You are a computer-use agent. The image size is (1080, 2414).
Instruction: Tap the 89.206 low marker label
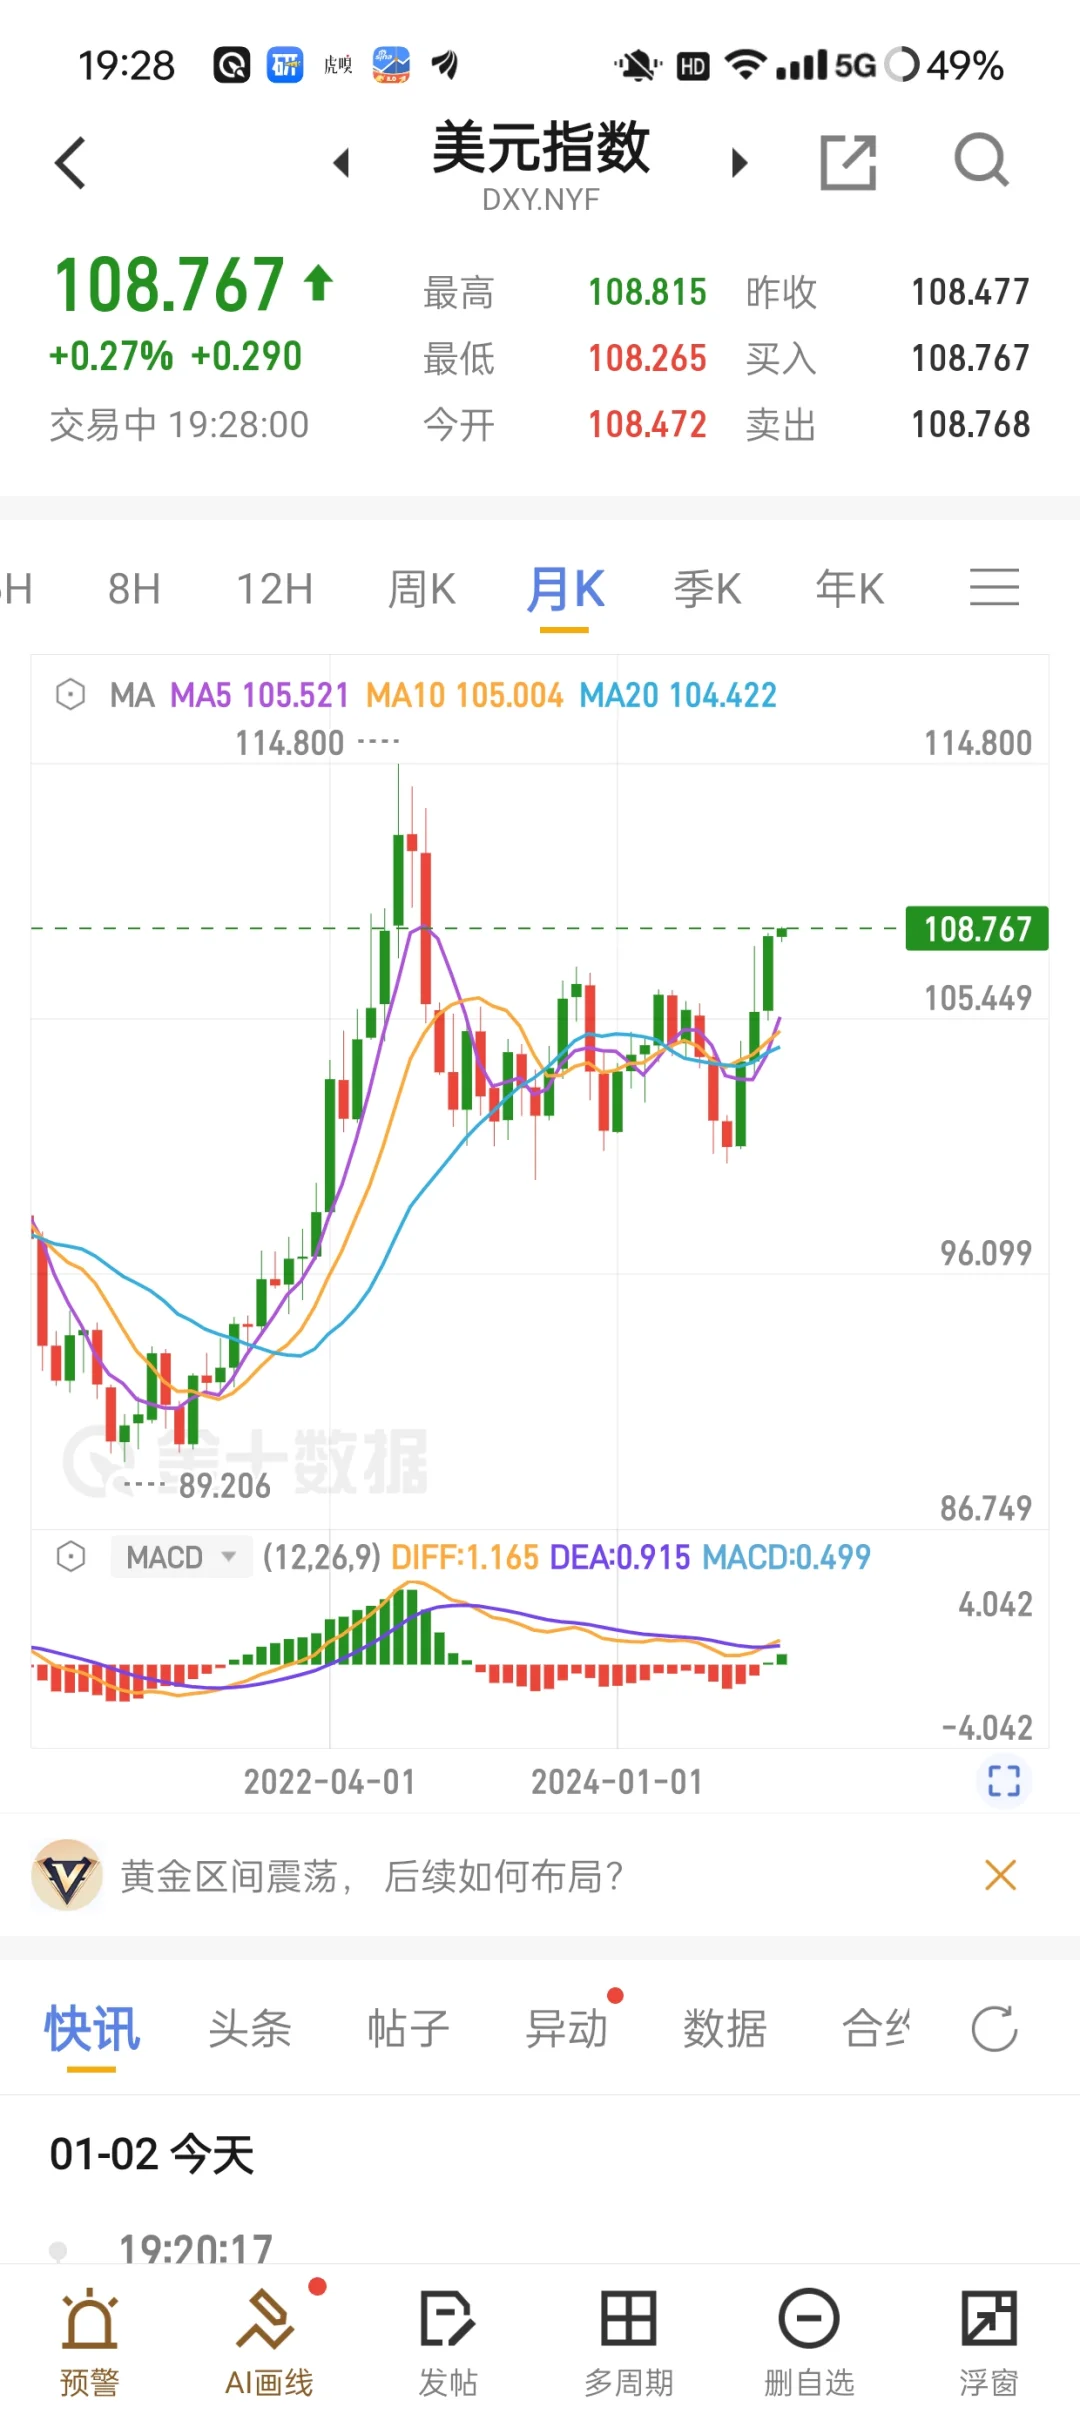[224, 1486]
